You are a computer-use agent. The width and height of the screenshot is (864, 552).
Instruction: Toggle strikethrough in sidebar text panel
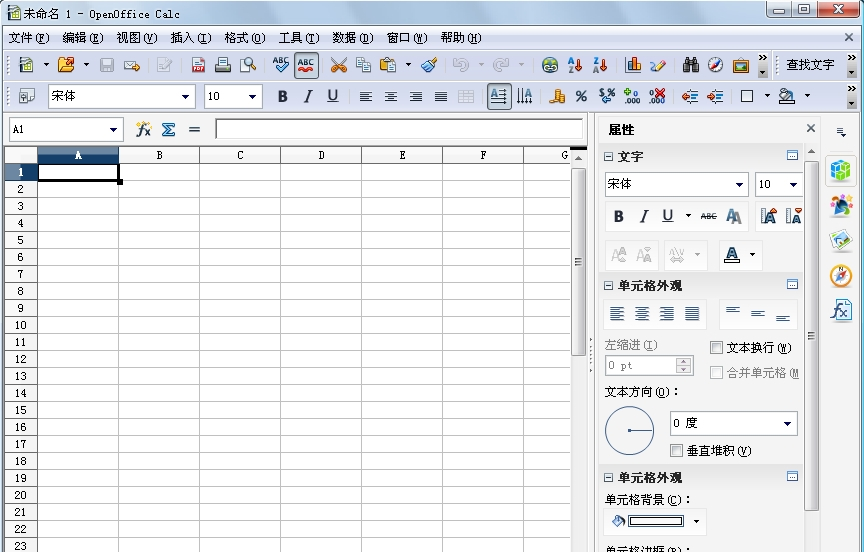click(x=709, y=217)
